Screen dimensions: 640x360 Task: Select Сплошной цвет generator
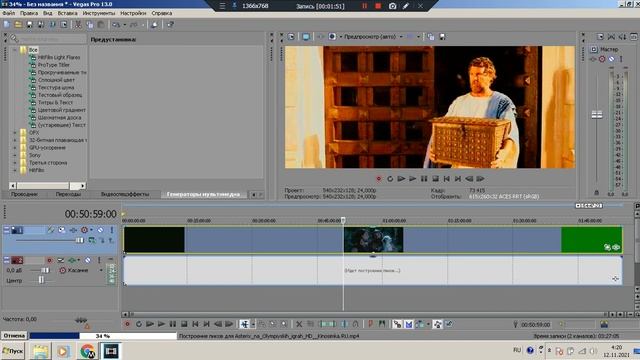[56, 80]
